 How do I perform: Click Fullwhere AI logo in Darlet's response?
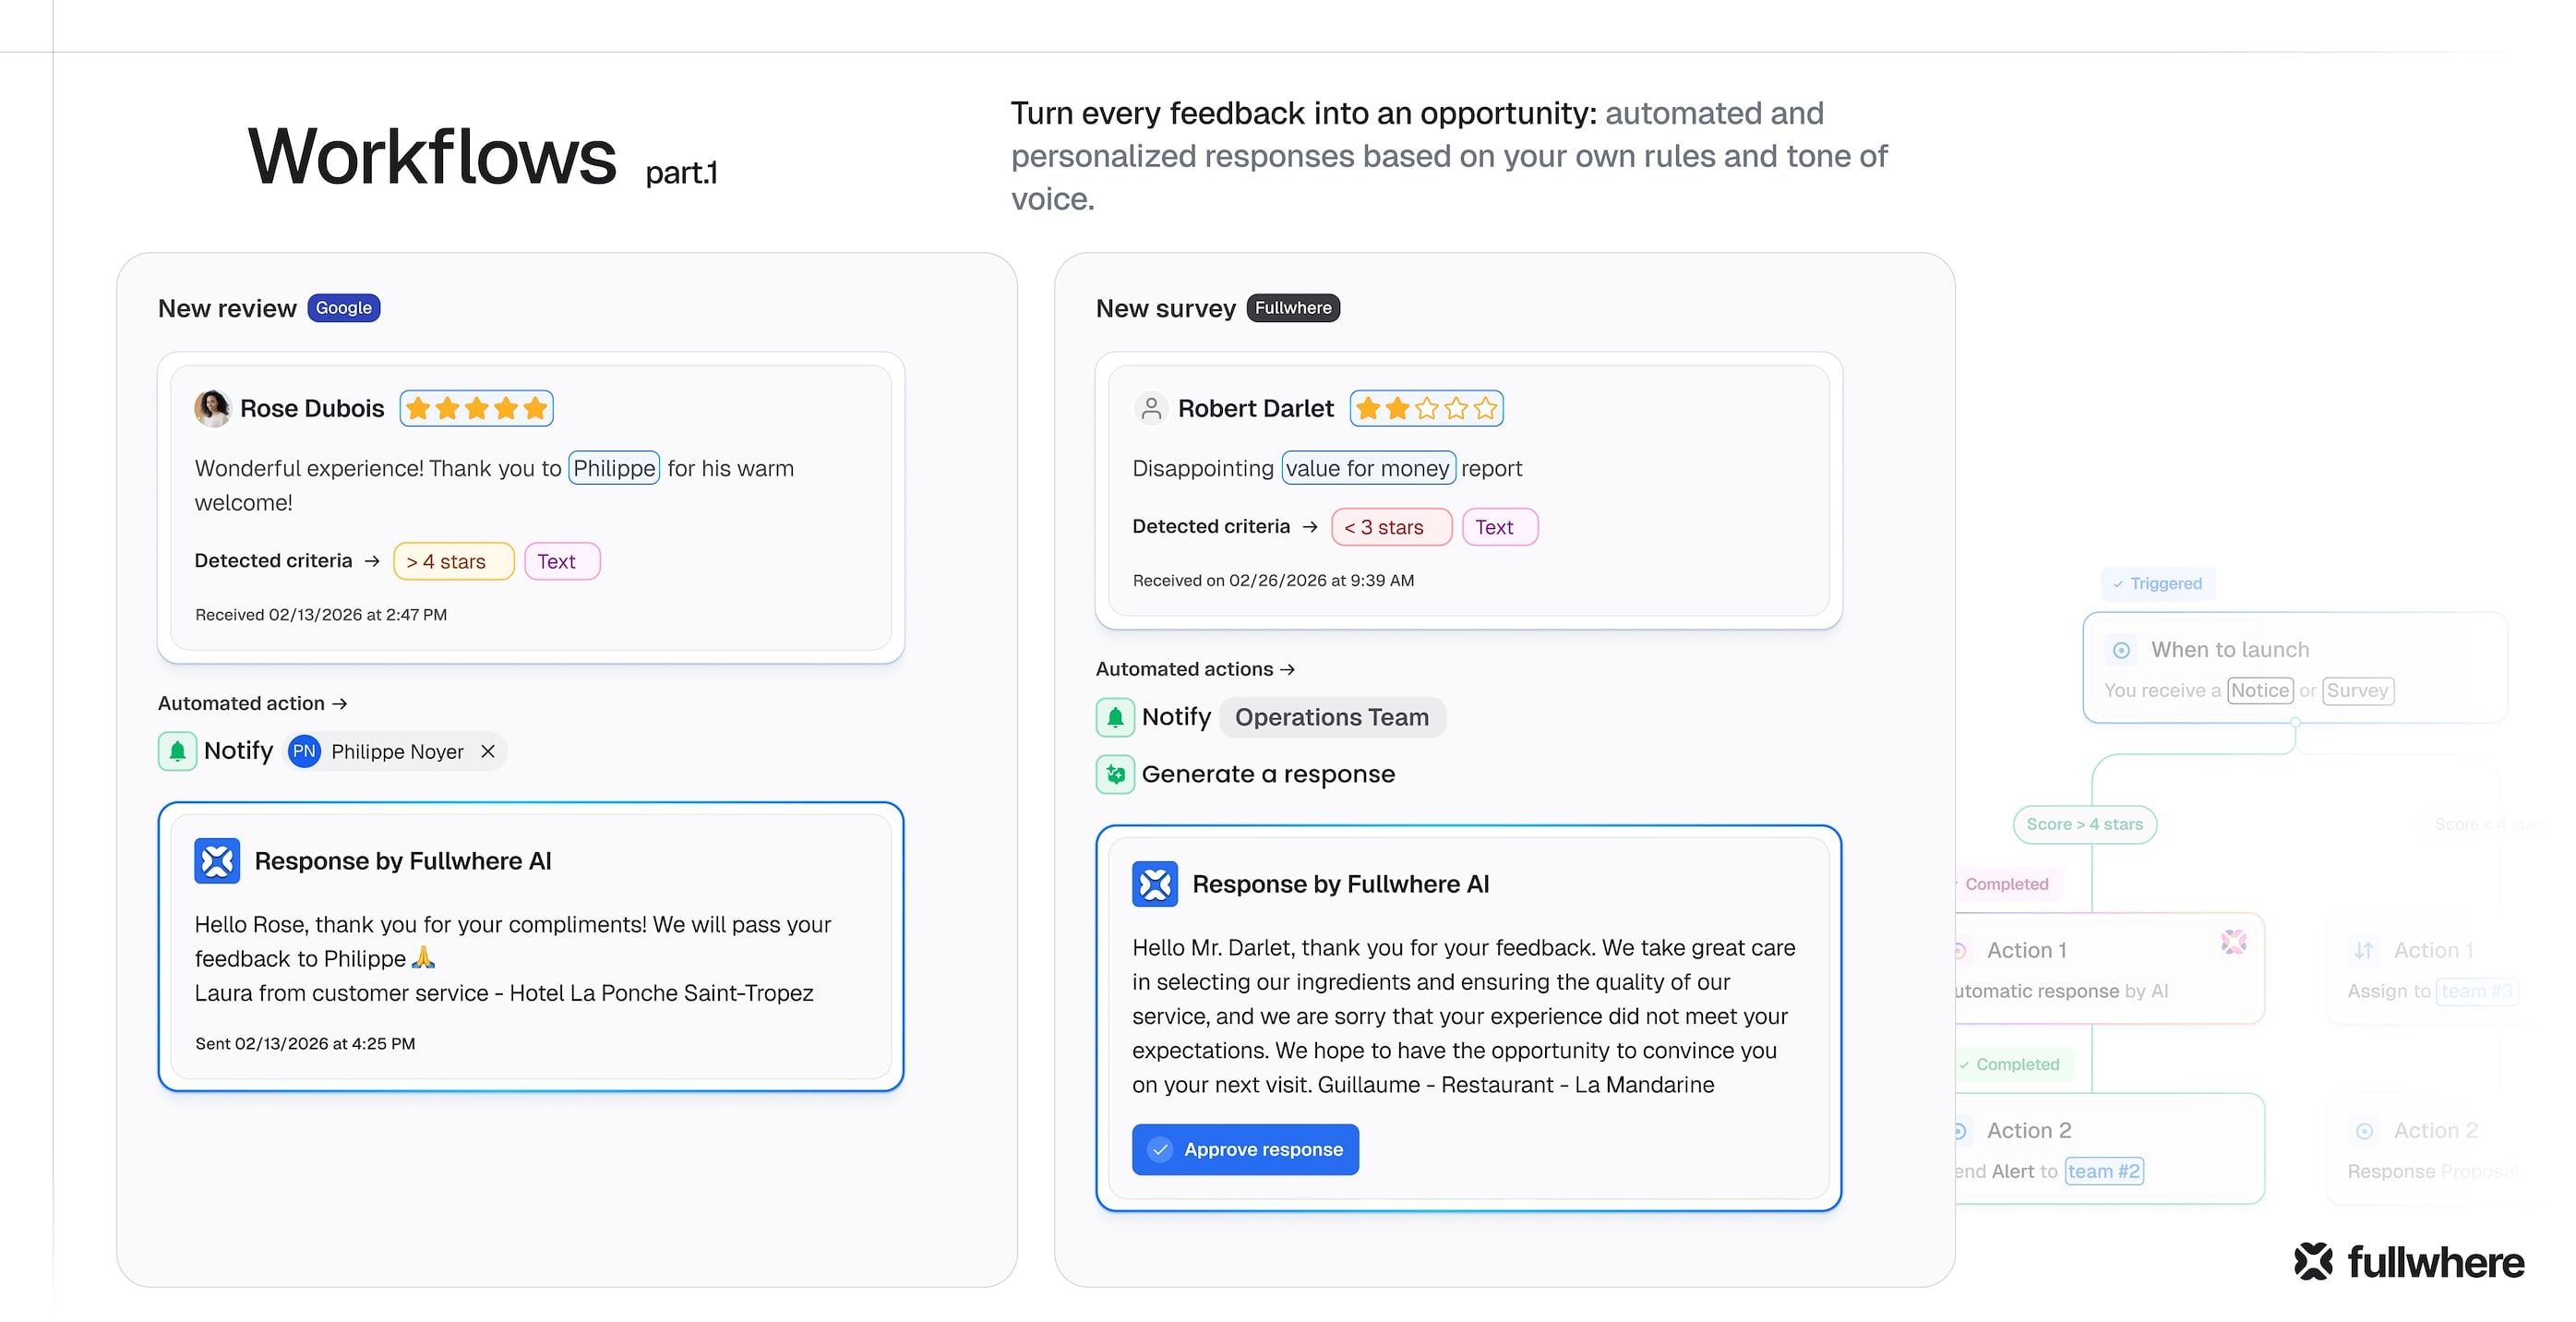(1155, 884)
